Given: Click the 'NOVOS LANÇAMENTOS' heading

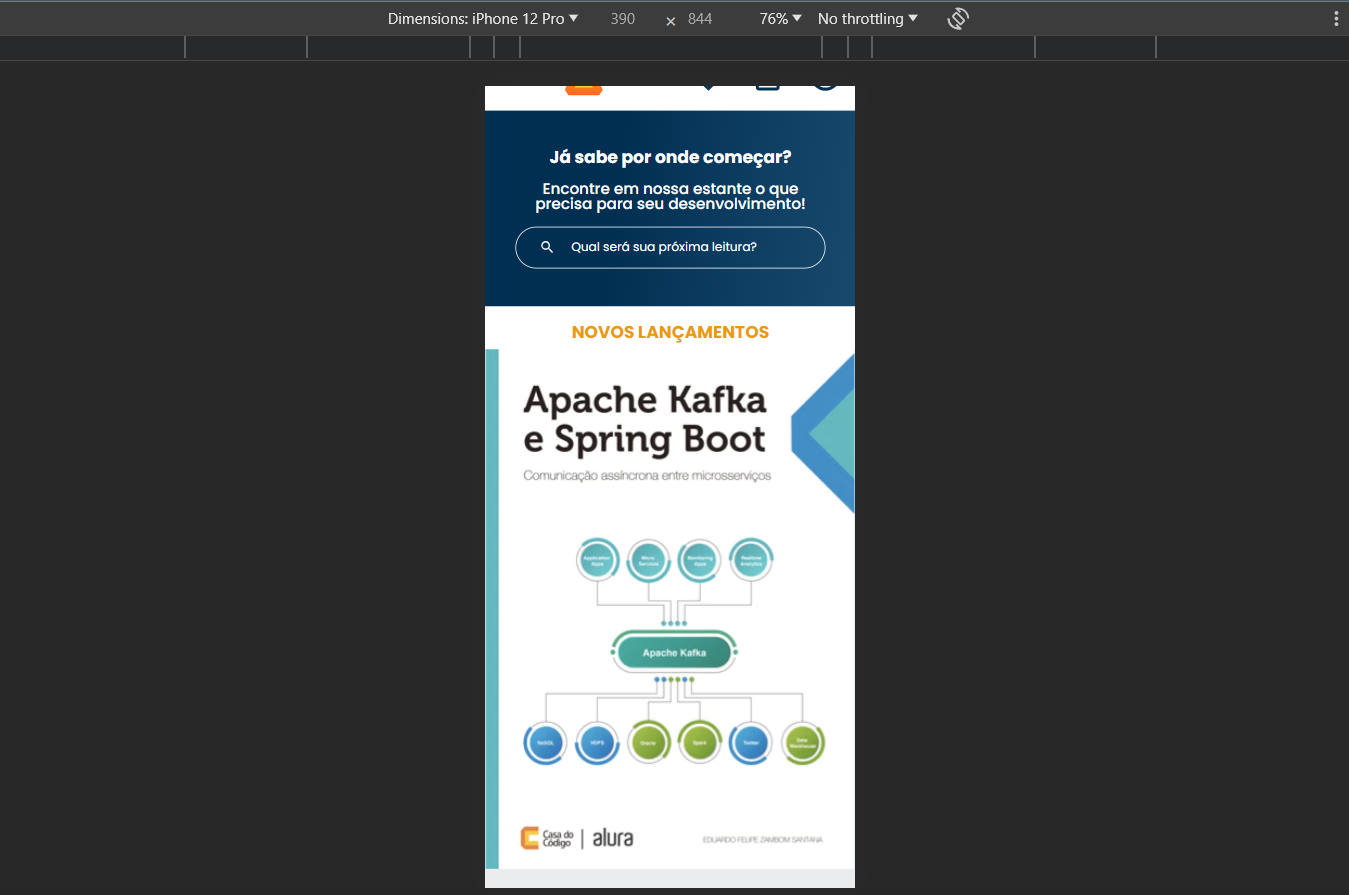Looking at the screenshot, I should coord(670,332).
